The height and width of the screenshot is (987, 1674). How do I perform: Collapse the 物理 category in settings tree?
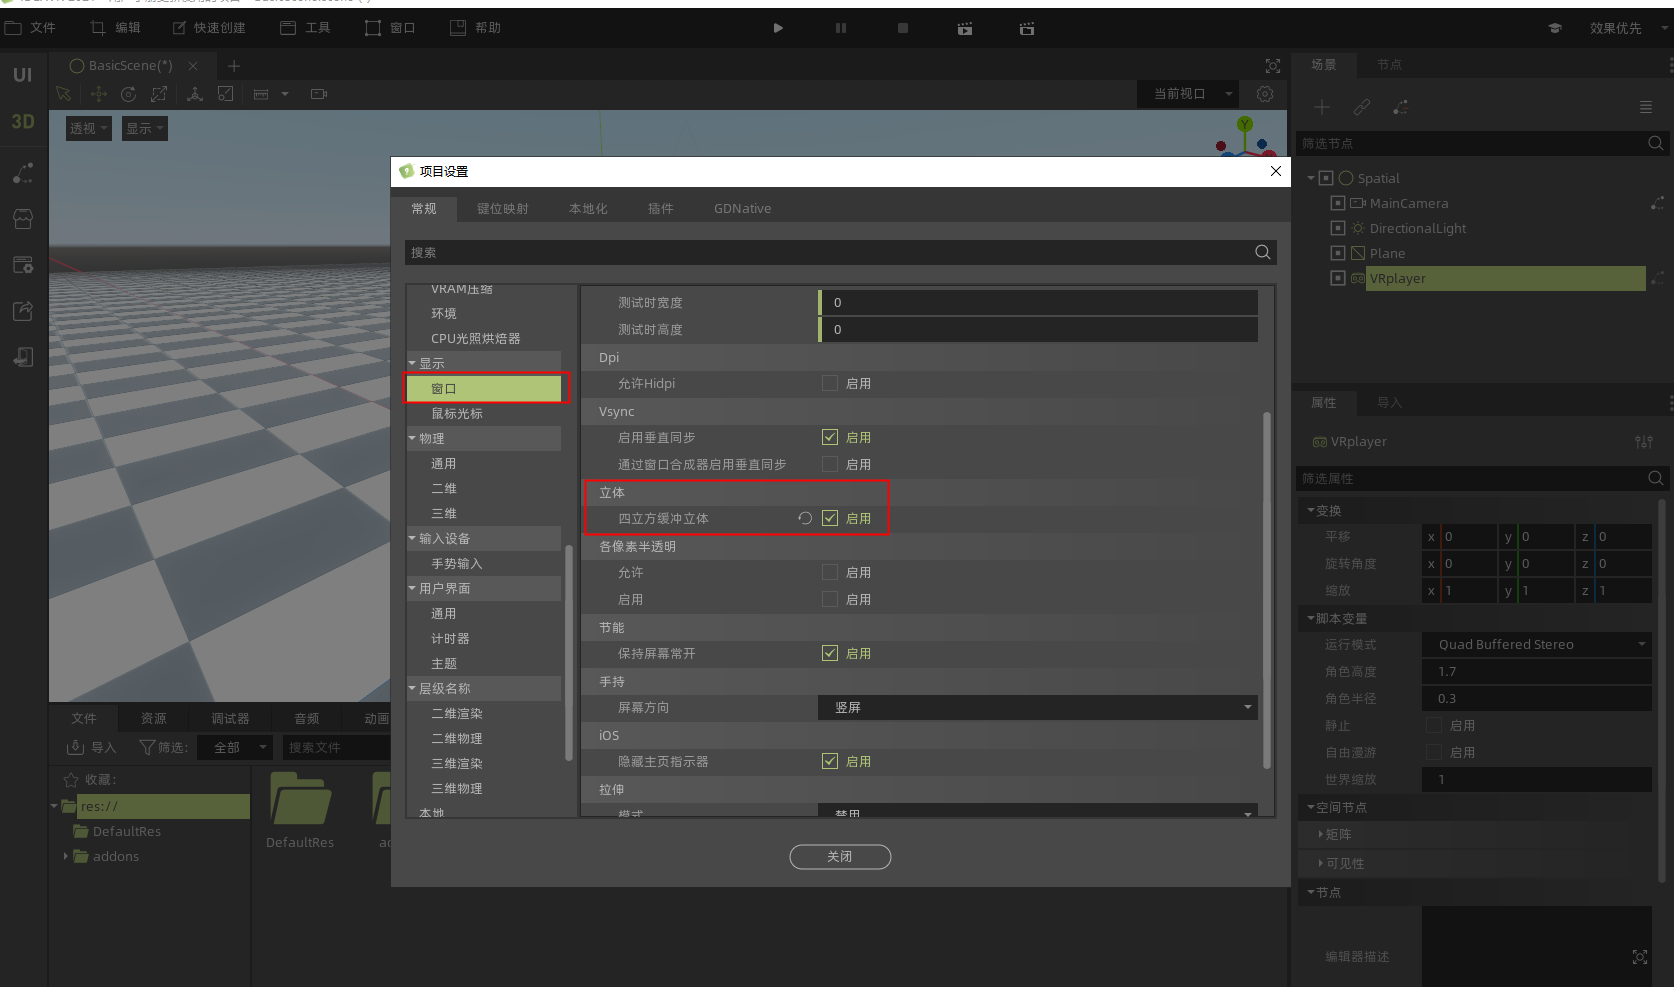[412, 438]
